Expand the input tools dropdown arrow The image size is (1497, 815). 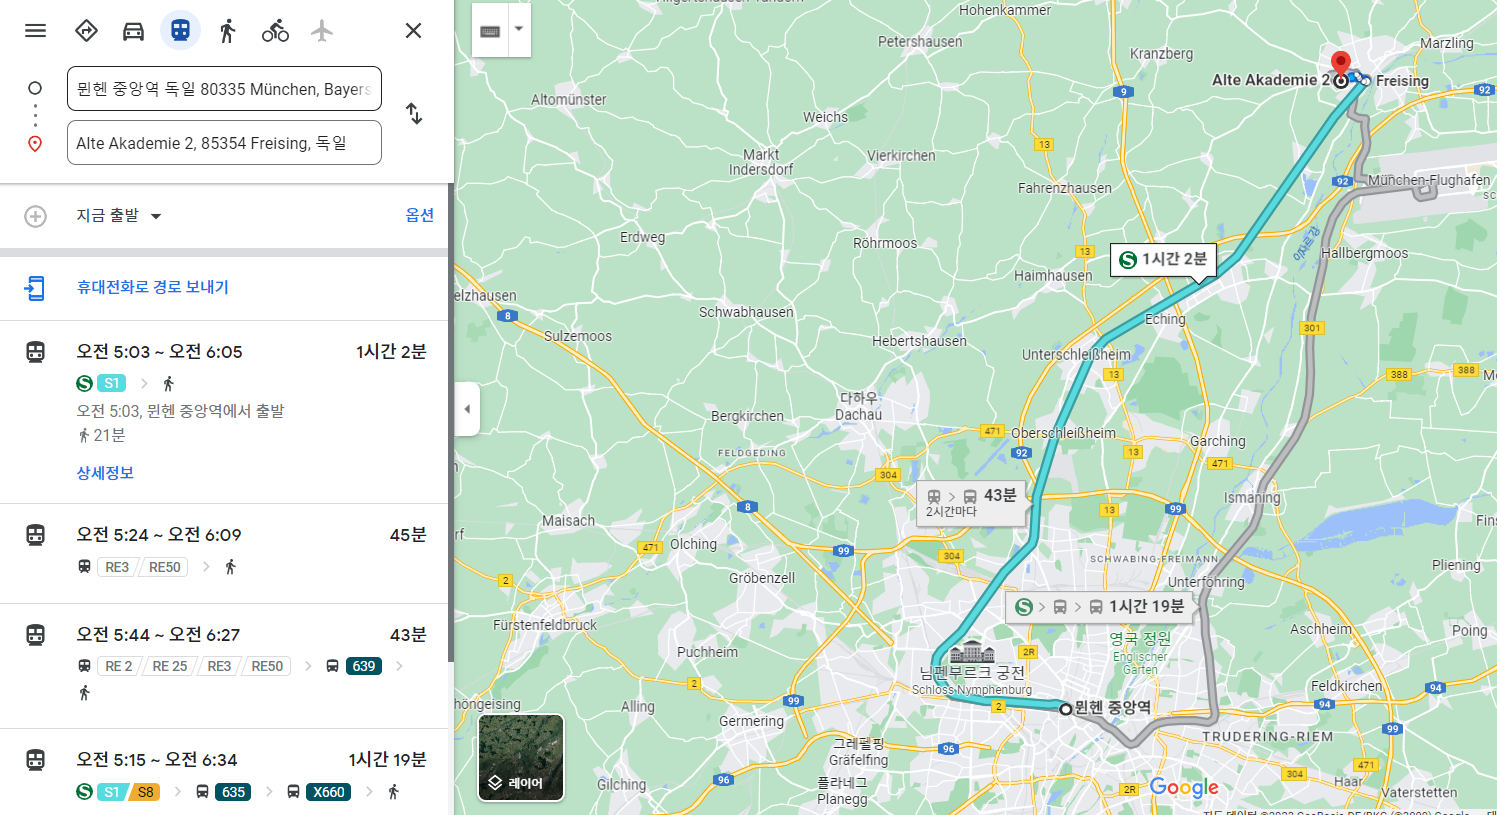click(519, 29)
